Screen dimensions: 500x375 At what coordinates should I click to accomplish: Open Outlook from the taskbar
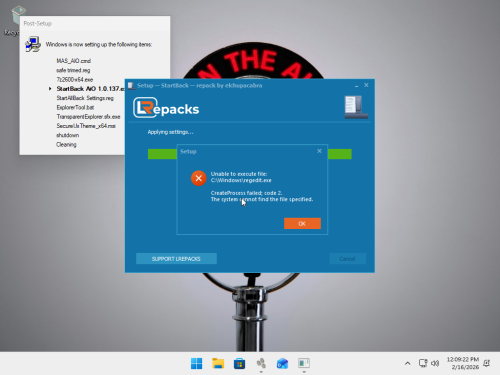(x=282, y=363)
